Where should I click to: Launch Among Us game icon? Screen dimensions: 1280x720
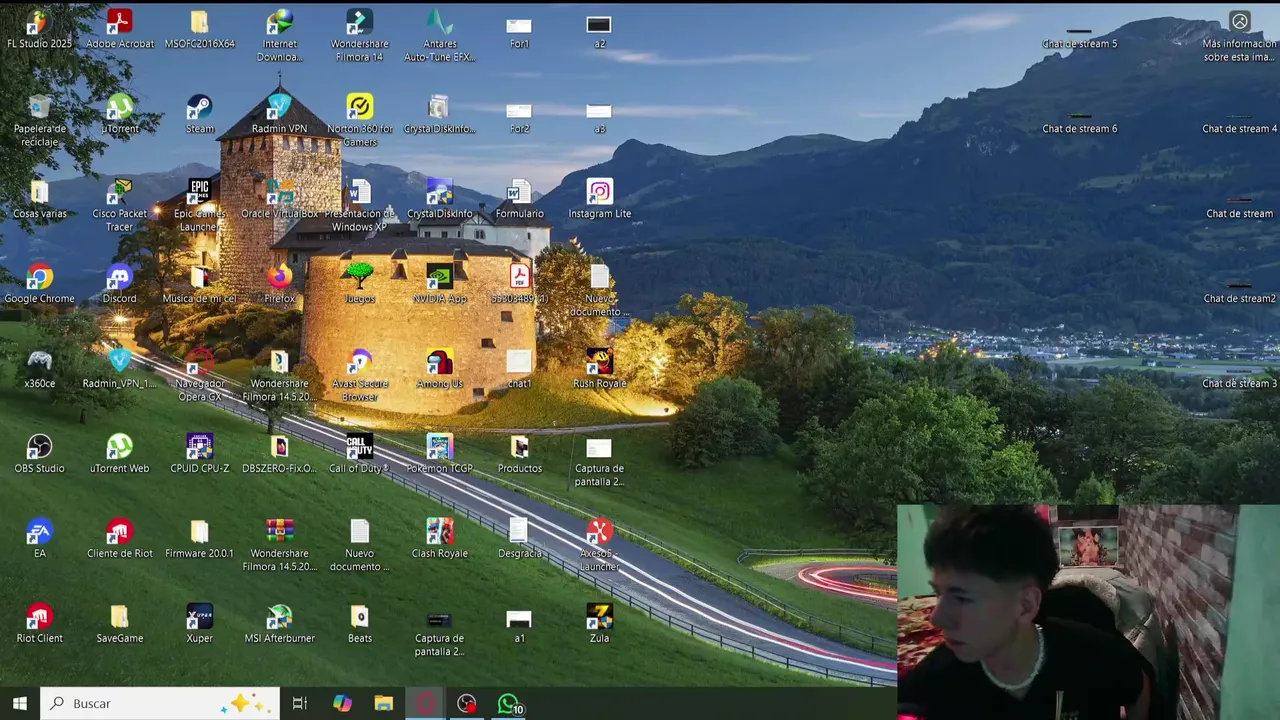pyautogui.click(x=439, y=362)
